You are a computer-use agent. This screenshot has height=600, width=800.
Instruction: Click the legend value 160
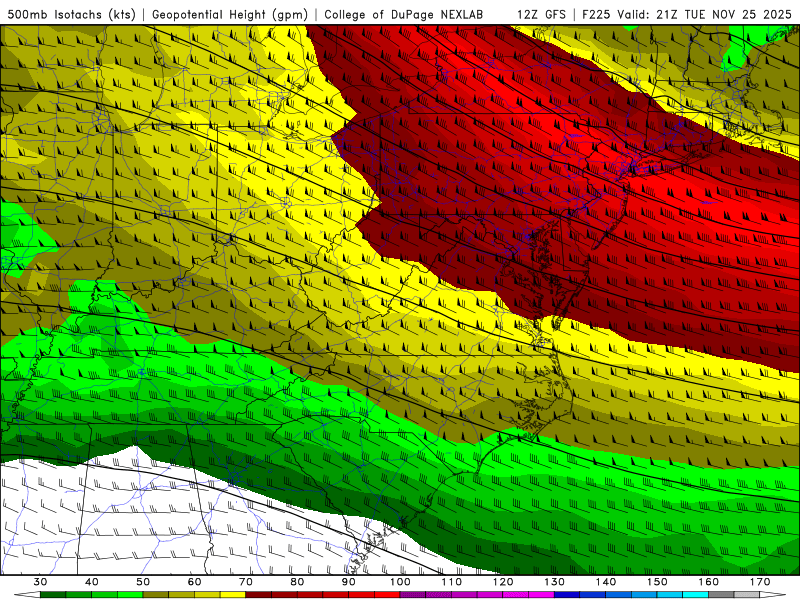(x=709, y=582)
